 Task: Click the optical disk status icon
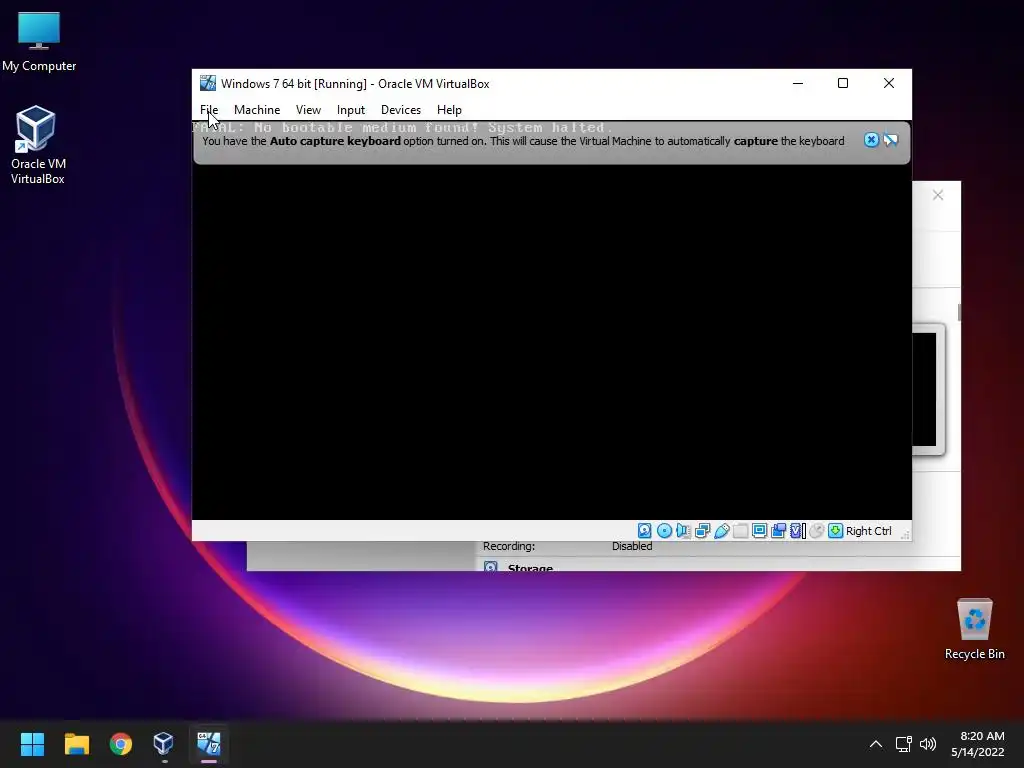click(664, 531)
